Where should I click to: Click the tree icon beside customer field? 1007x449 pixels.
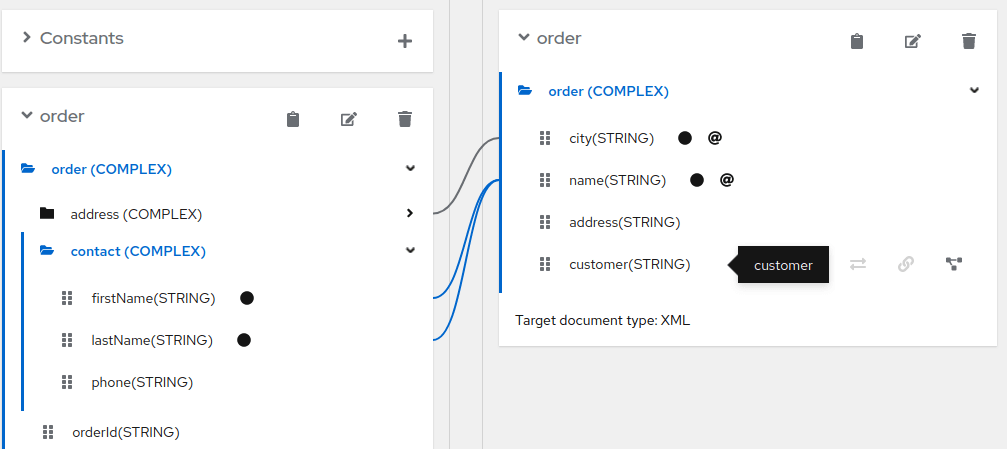click(954, 264)
